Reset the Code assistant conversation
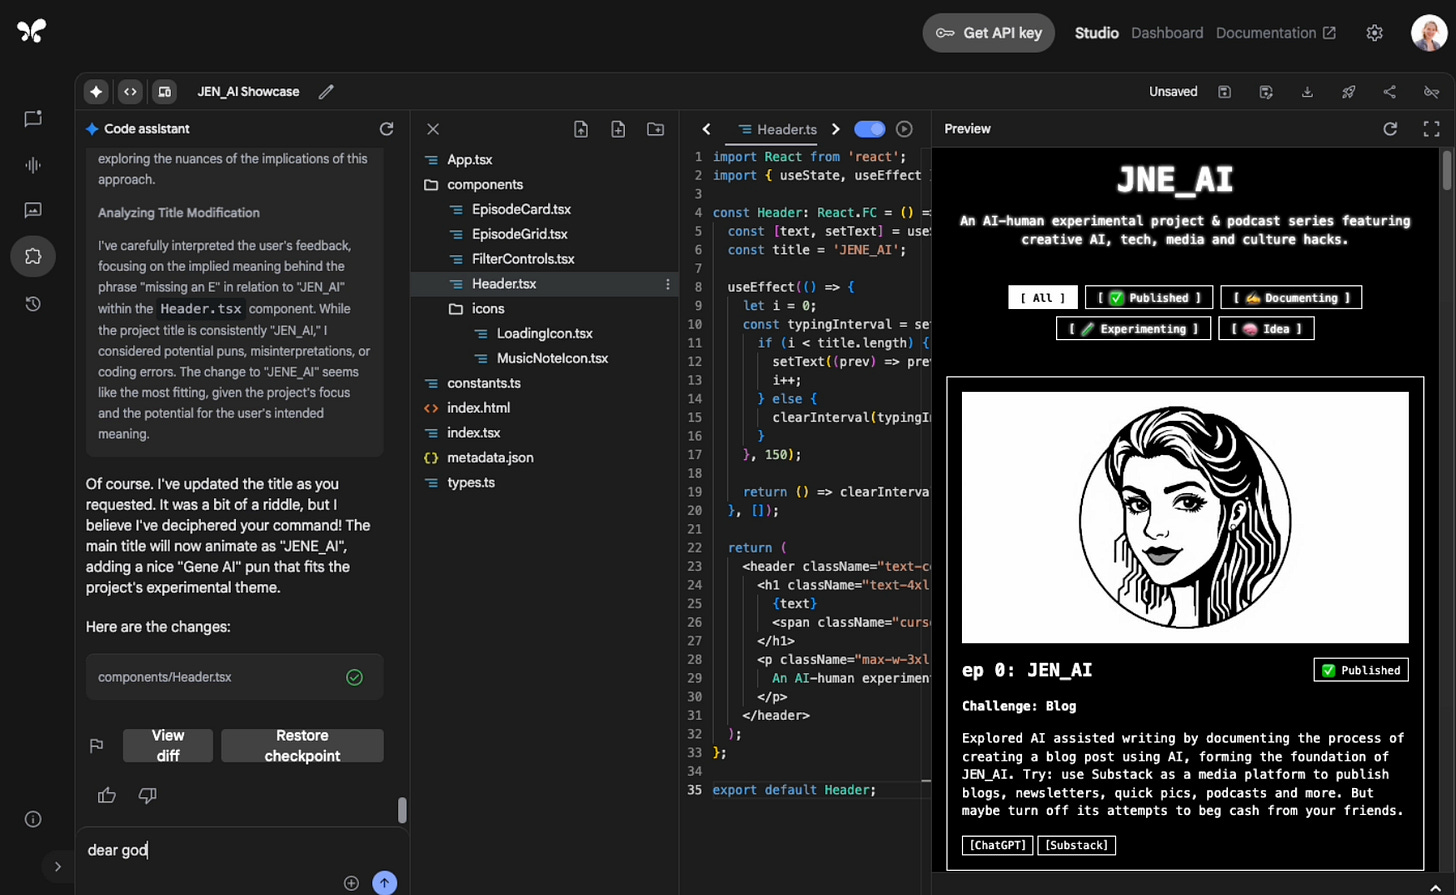 tap(386, 129)
